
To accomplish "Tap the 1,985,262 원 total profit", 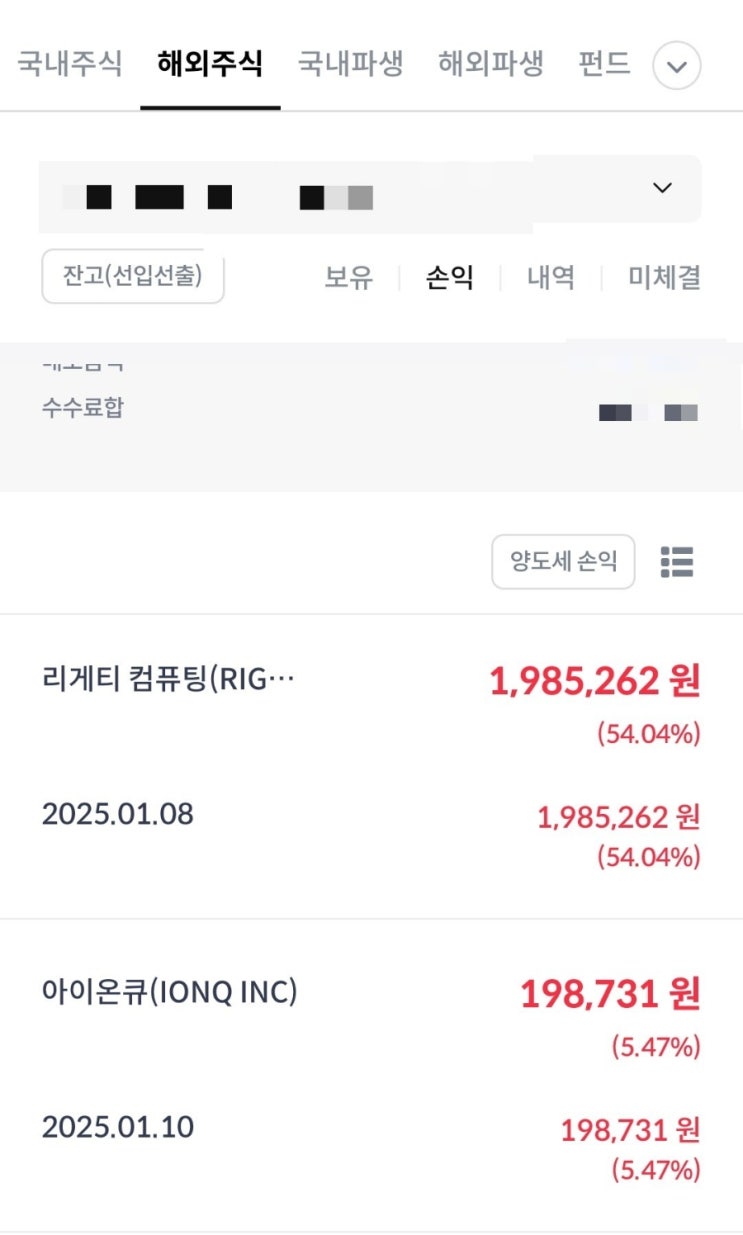I will tap(594, 682).
